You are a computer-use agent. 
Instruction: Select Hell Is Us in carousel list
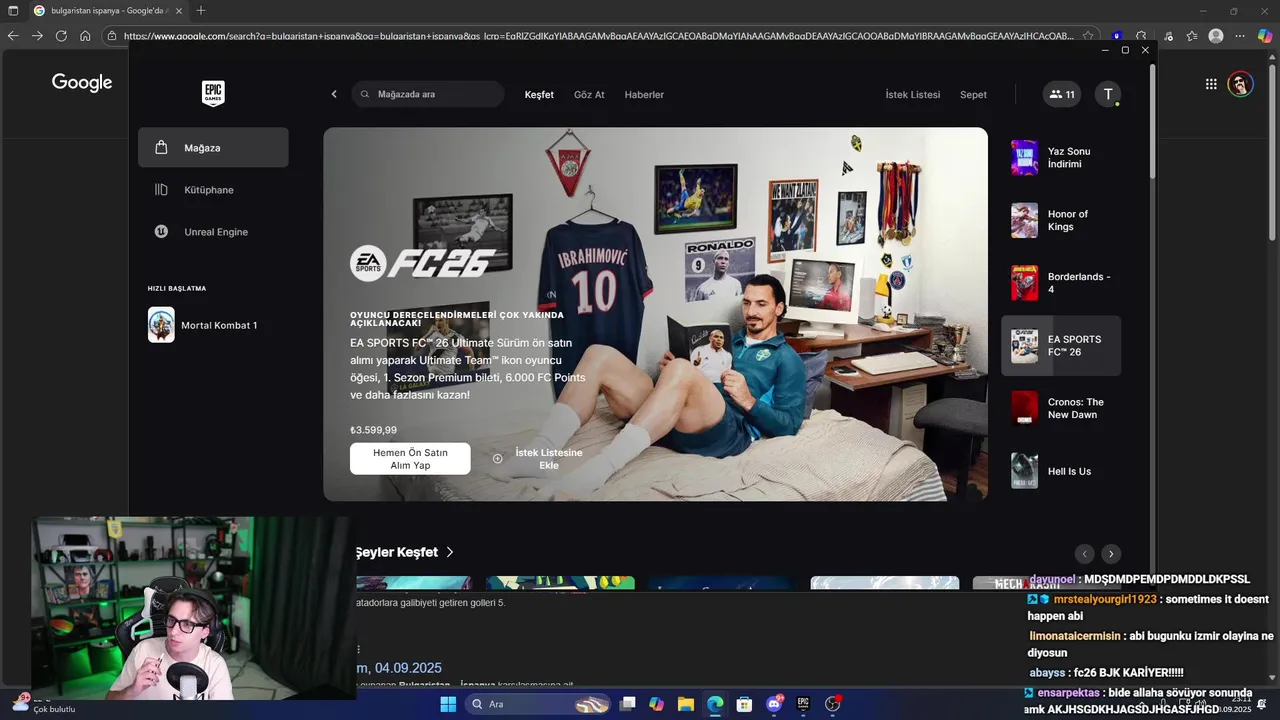[x=1061, y=471]
